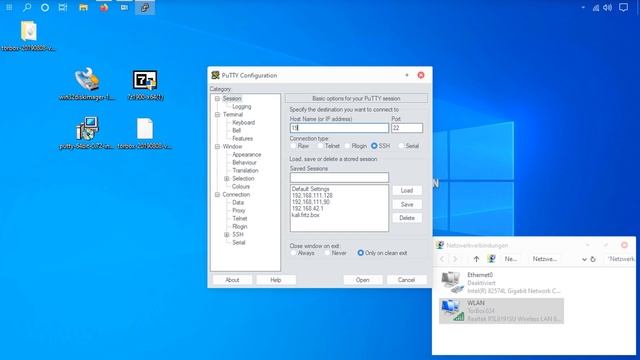The height and width of the screenshot is (360, 640).
Task: Select Default Settings saved session
Action: point(311,189)
